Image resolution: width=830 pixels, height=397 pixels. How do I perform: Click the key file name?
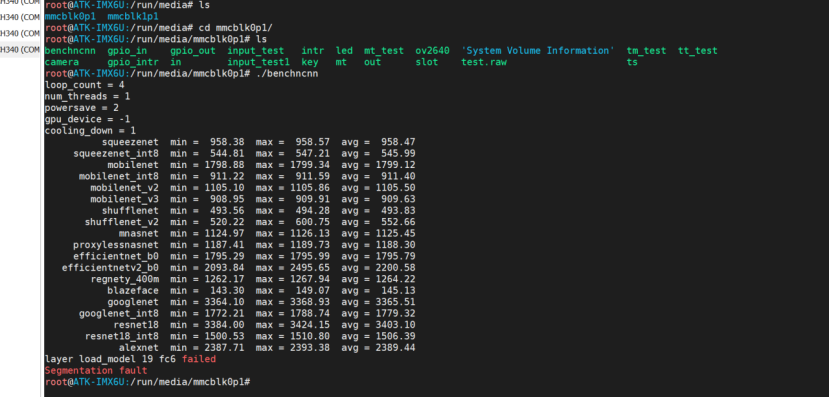coord(310,62)
